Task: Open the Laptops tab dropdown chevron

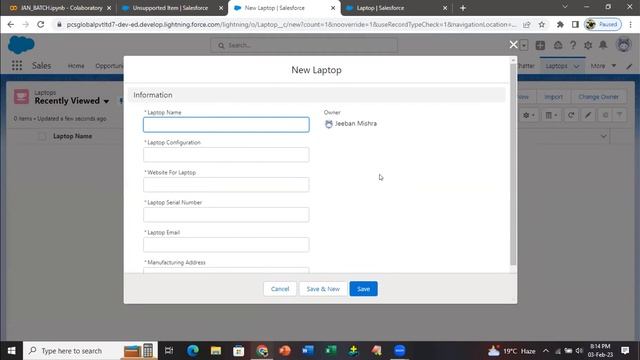Action: [576, 66]
